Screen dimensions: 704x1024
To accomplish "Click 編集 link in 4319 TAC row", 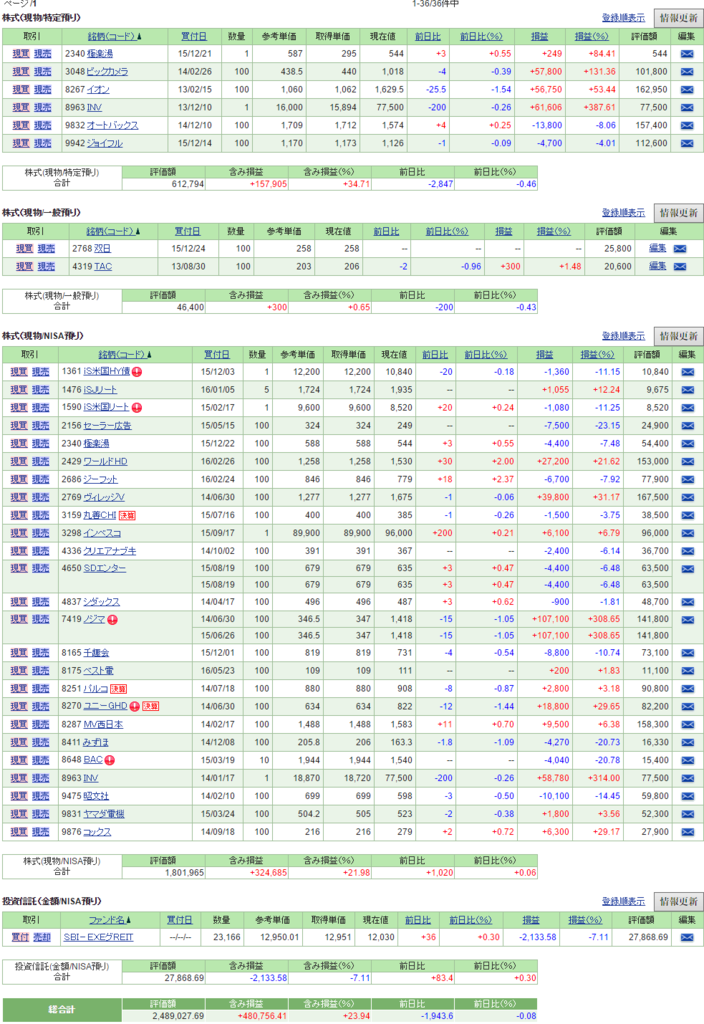I will point(658,266).
